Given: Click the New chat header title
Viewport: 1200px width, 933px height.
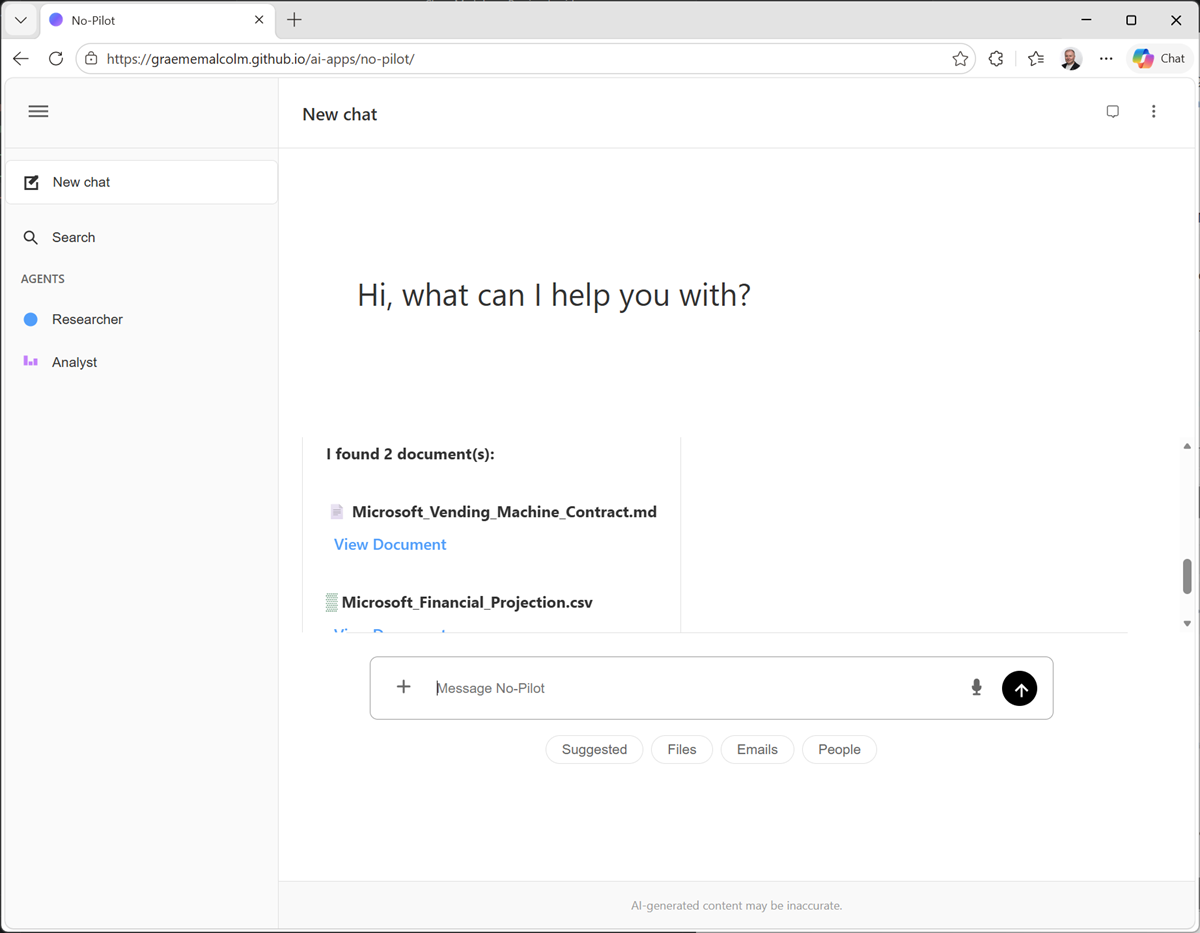Looking at the screenshot, I should pyautogui.click(x=340, y=114).
